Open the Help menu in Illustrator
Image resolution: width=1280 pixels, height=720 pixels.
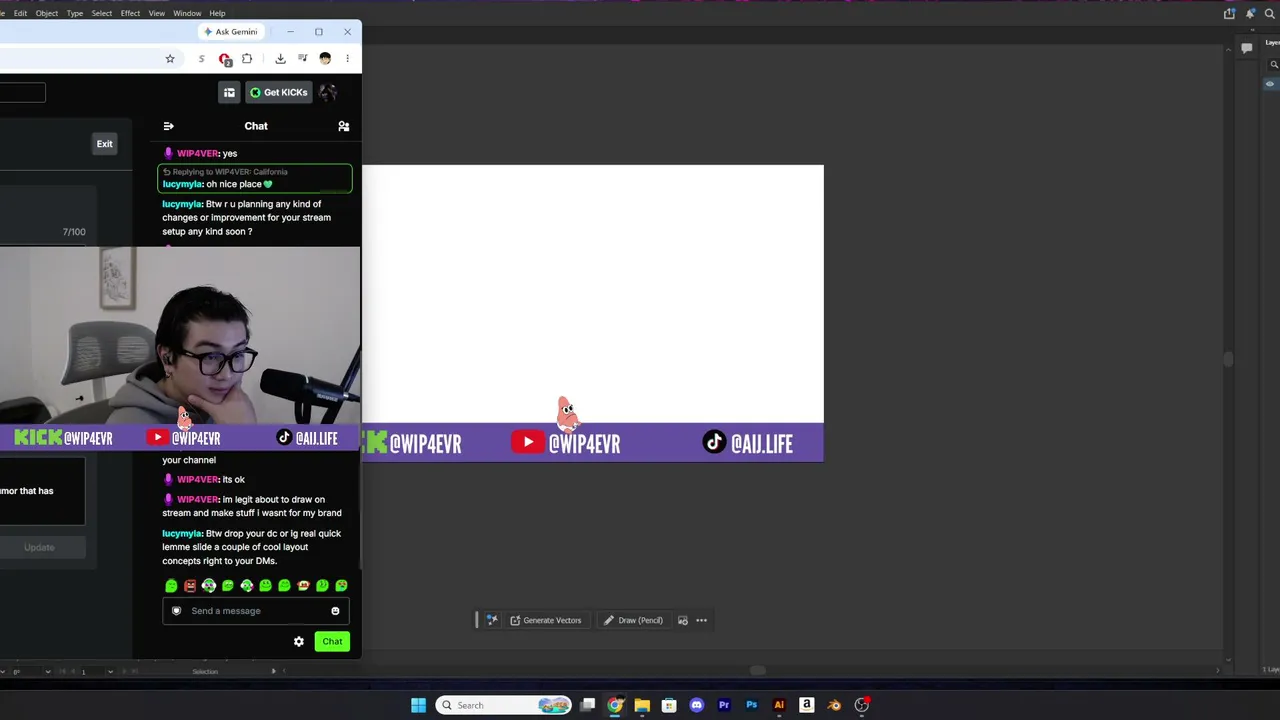point(217,13)
